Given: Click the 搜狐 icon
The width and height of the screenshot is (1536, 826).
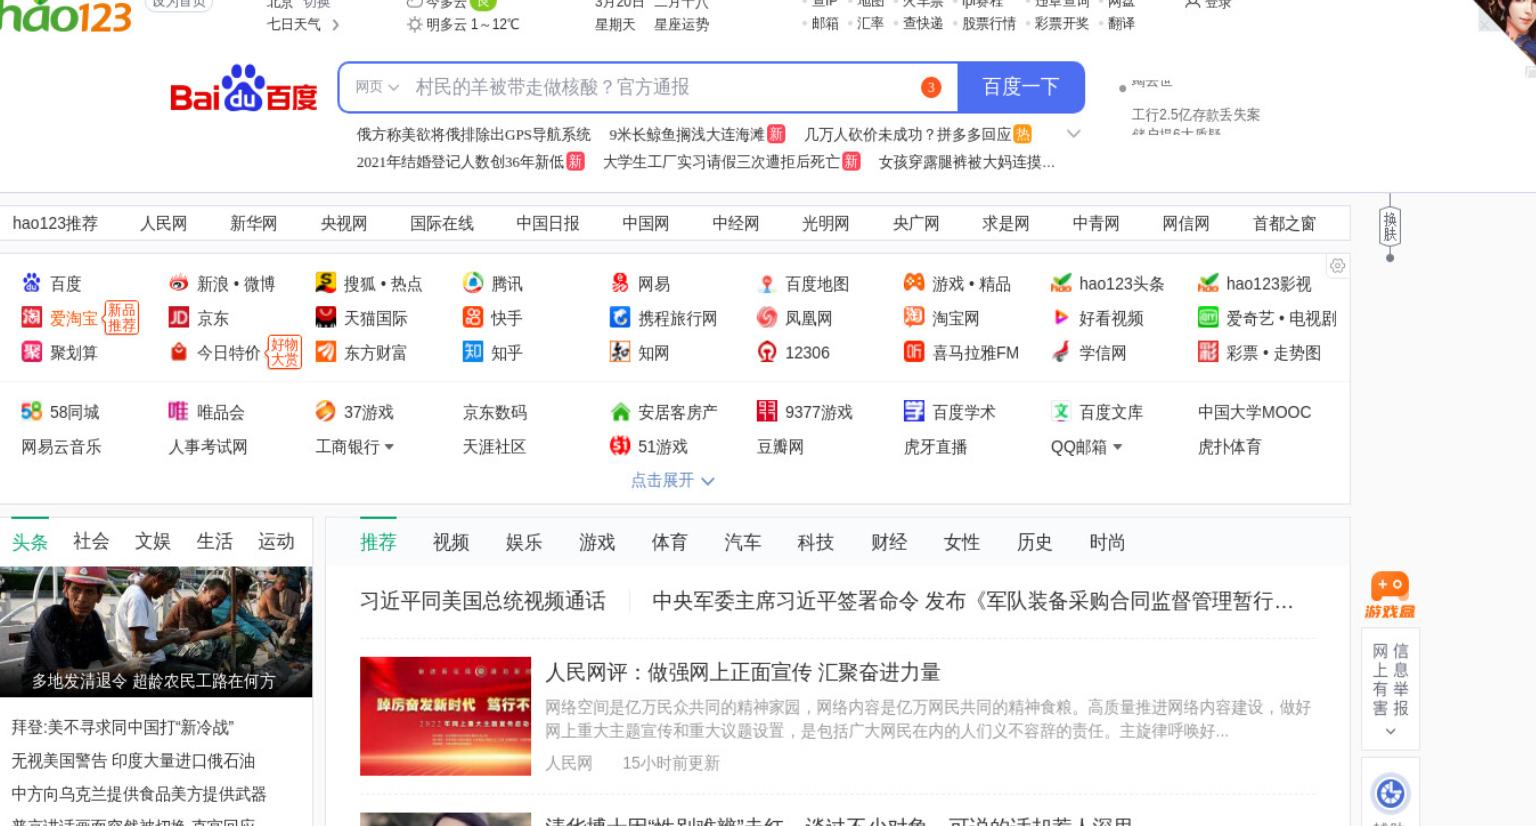Looking at the screenshot, I should pyautogui.click(x=326, y=283).
